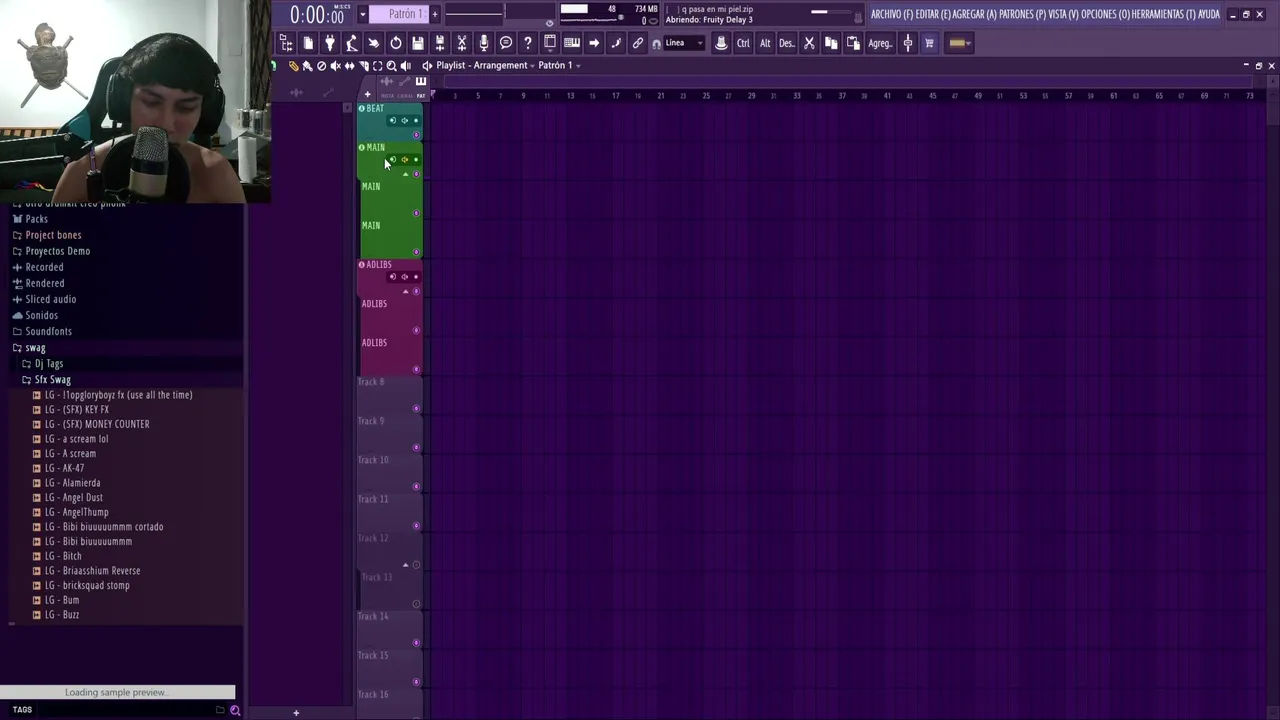This screenshot has width=1280, height=720.
Task: Open the yellow color selector dropdown in toolbar
Action: (958, 43)
